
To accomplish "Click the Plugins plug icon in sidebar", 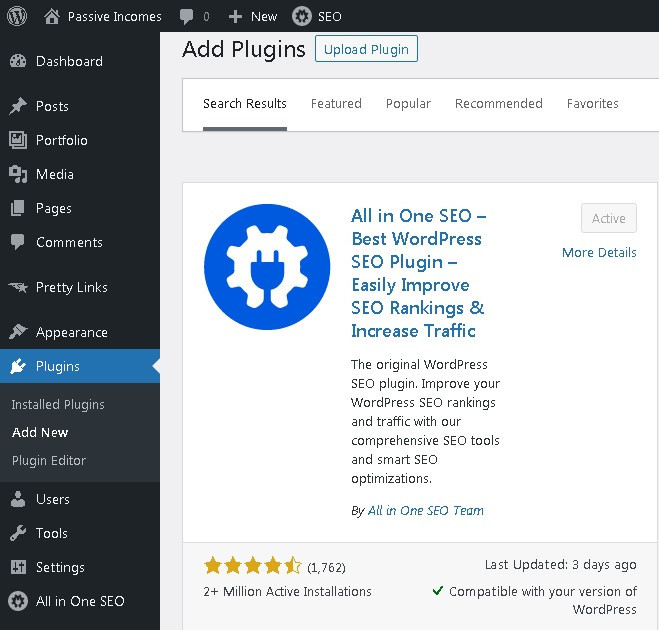I will click(x=18, y=366).
